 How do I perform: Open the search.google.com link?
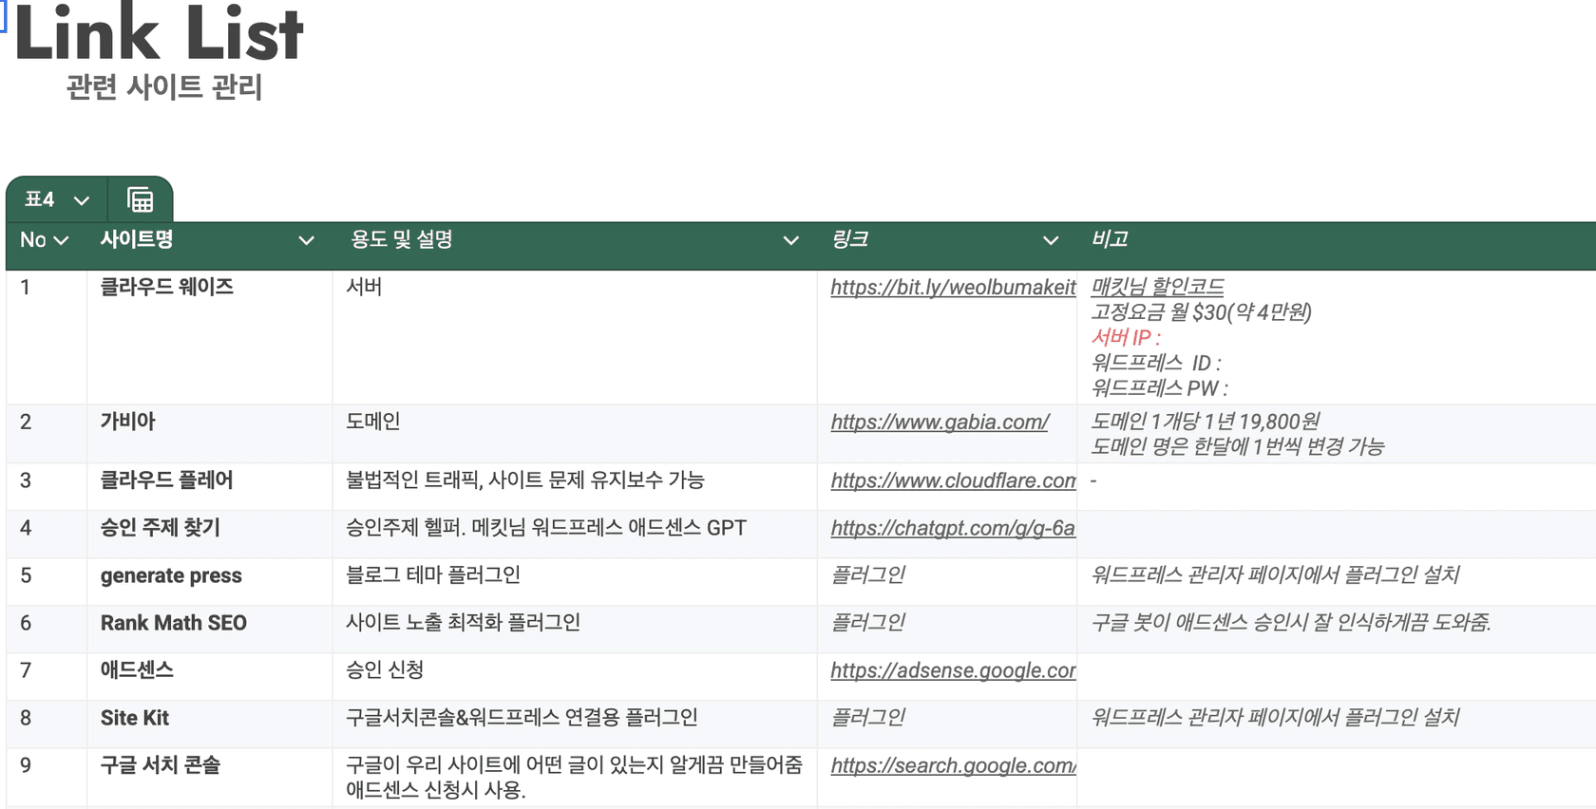[953, 766]
